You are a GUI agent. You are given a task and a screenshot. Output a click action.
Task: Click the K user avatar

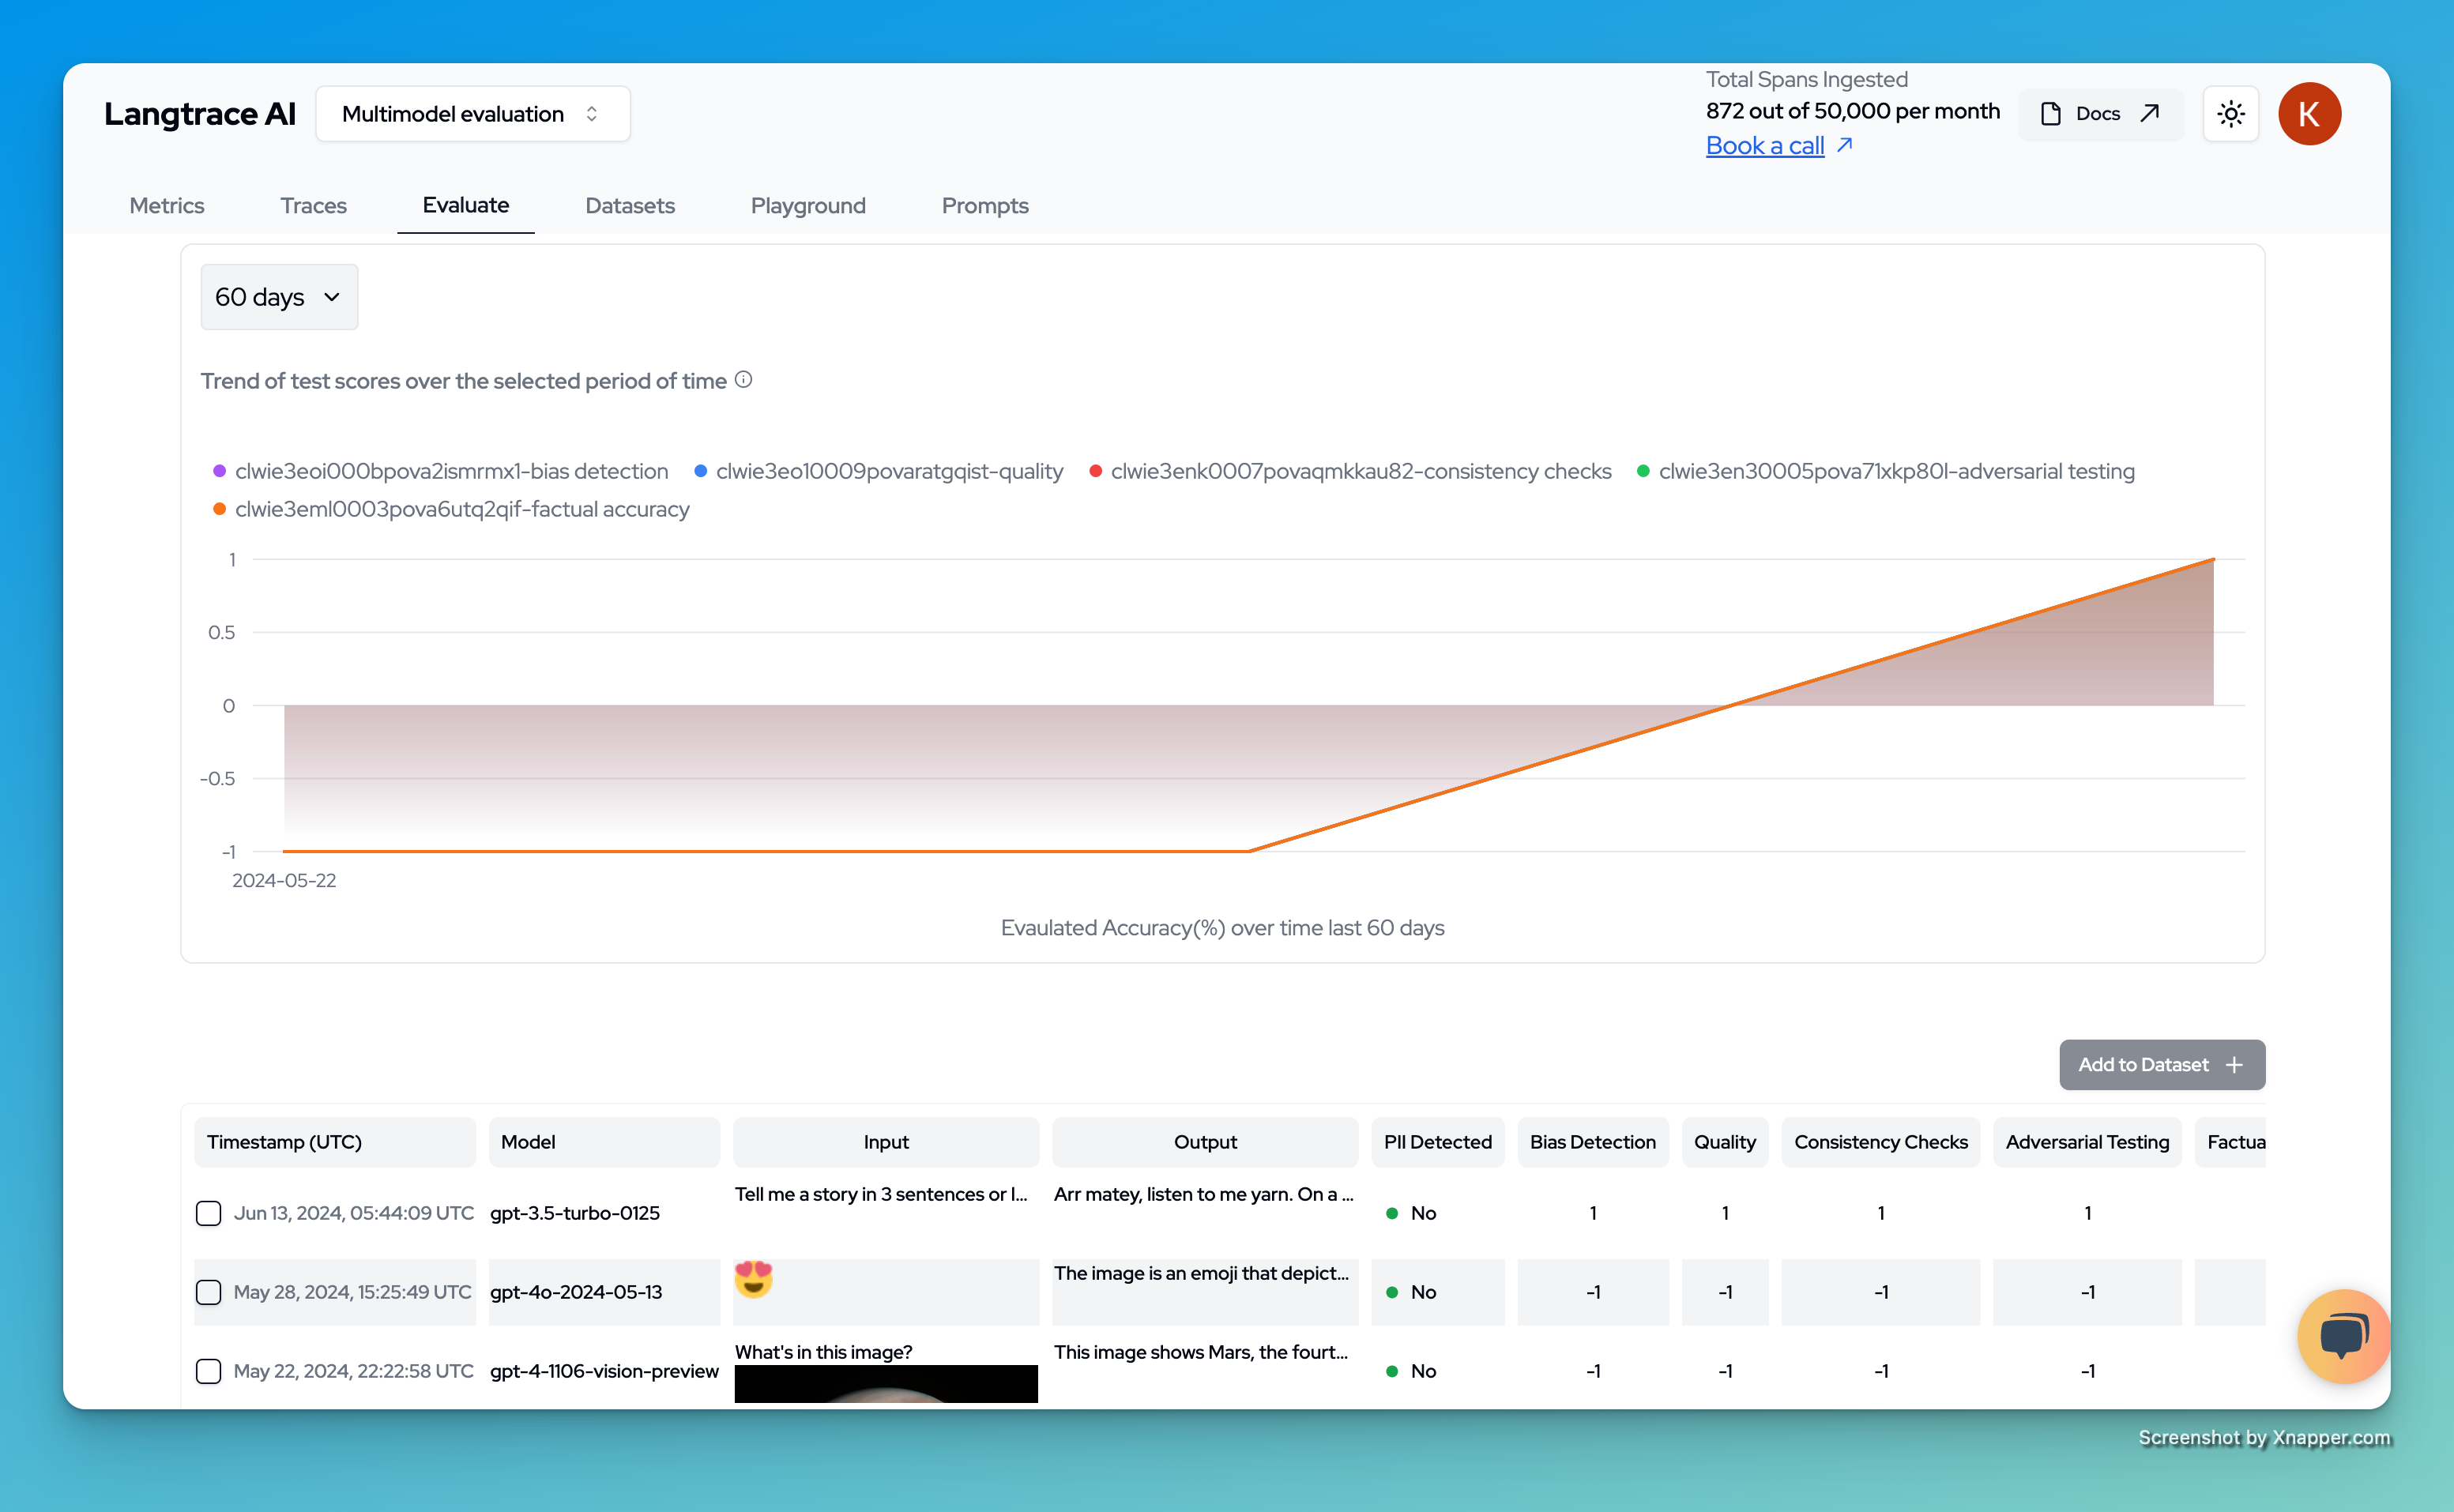click(x=2309, y=114)
